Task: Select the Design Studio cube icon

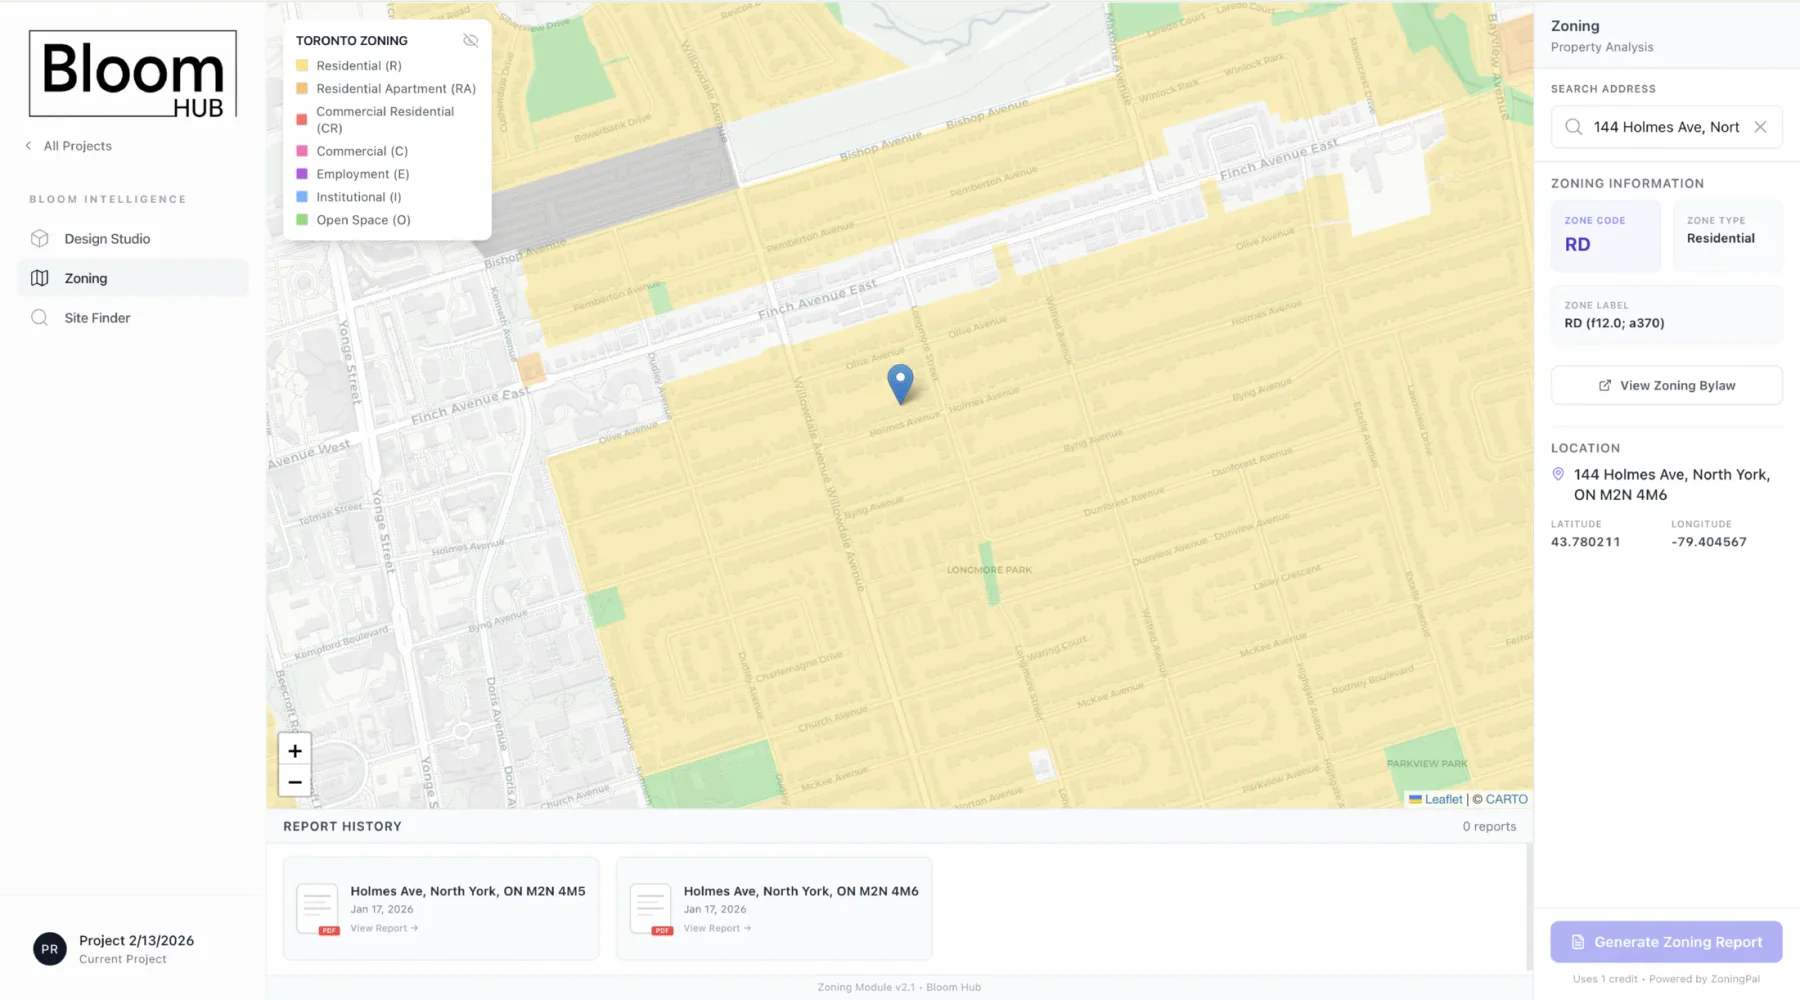Action: pyautogui.click(x=39, y=238)
